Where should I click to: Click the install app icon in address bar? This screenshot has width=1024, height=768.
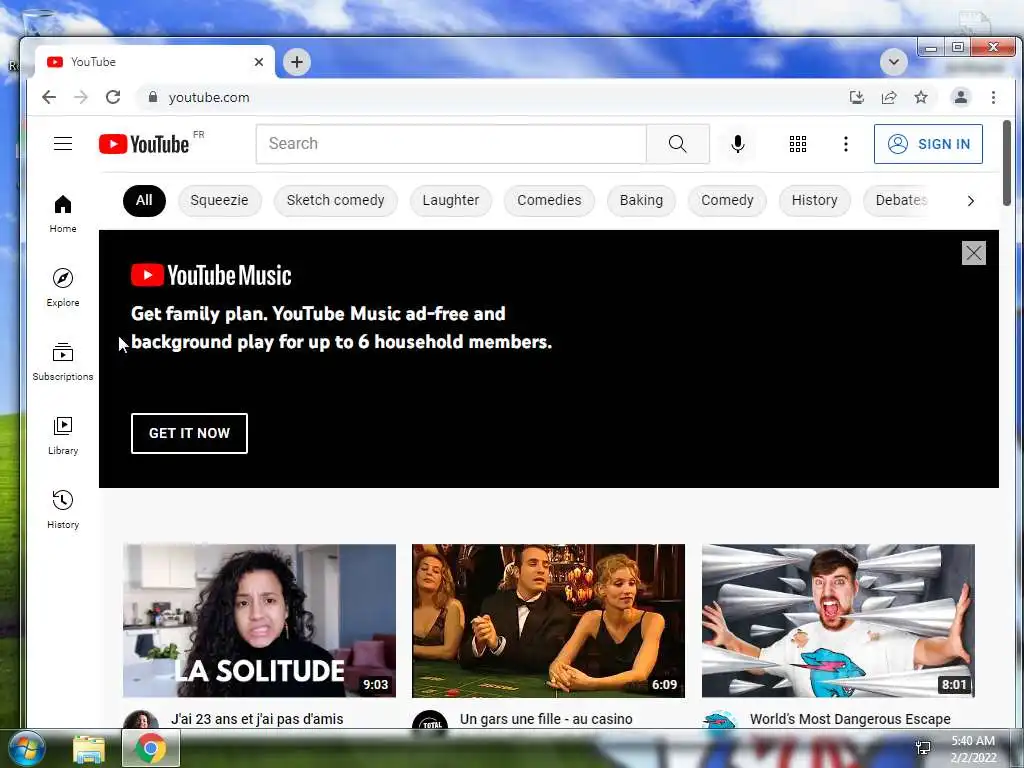856,97
